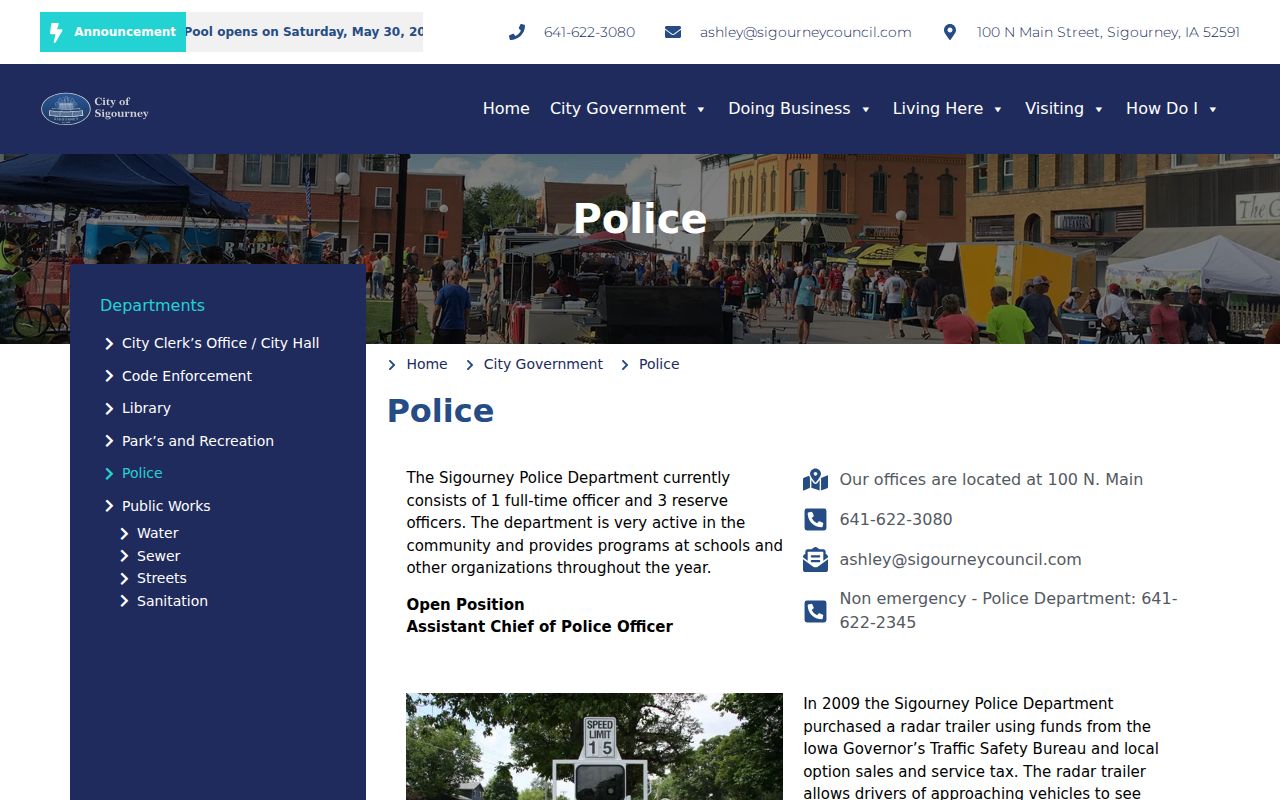Click the City of Sigourney logo
Image resolution: width=1280 pixels, height=800 pixels.
tap(95, 108)
